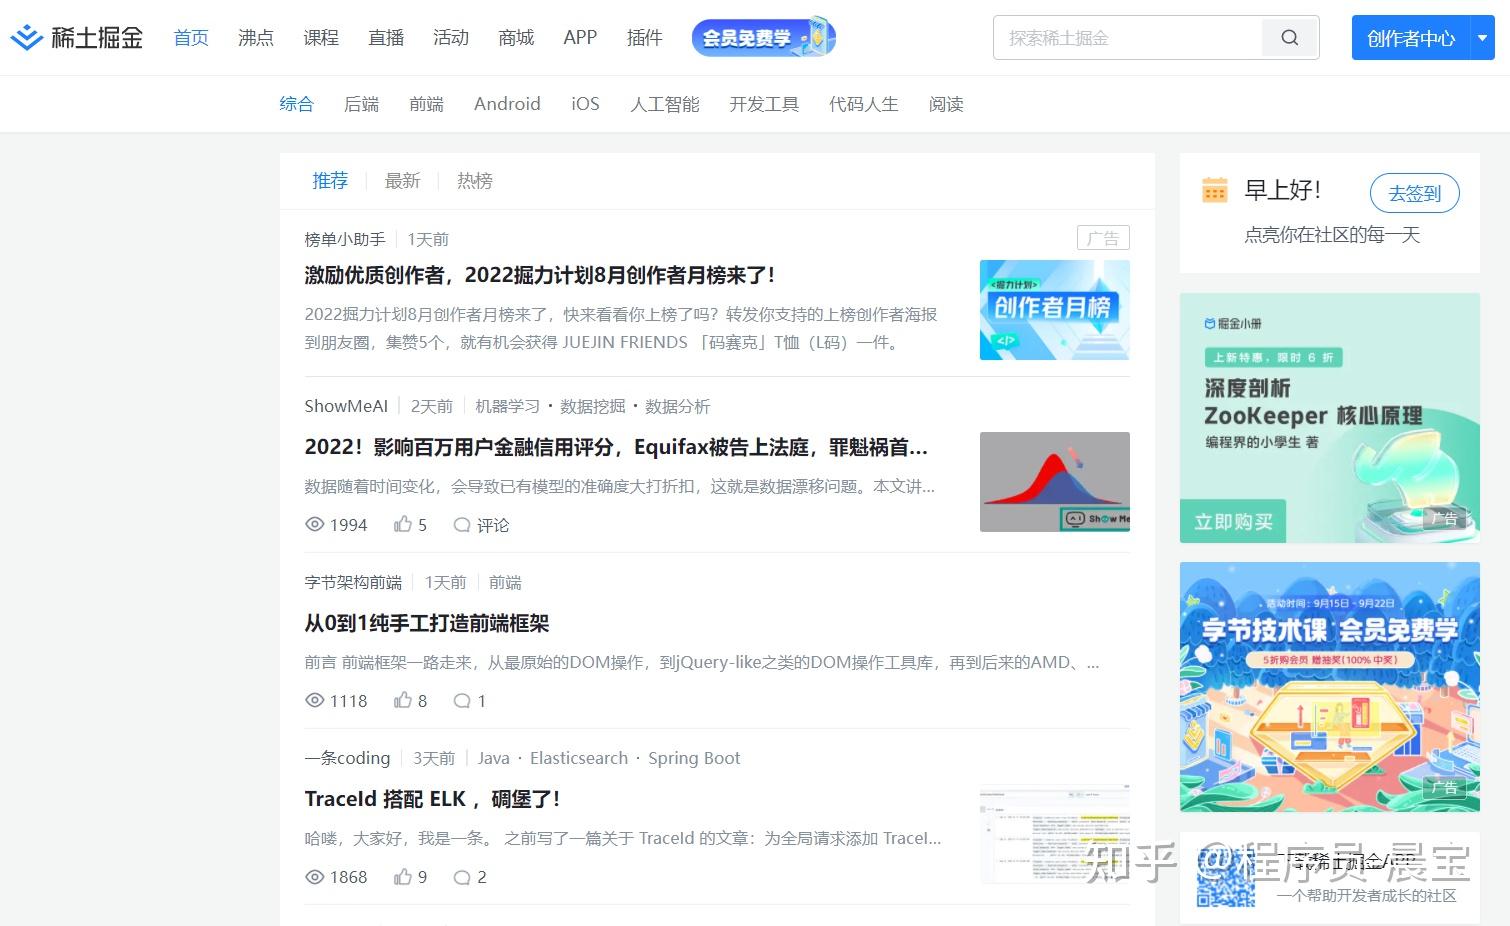Click the views eye icon showing 1118
Image resolution: width=1510 pixels, height=926 pixels.
315,700
